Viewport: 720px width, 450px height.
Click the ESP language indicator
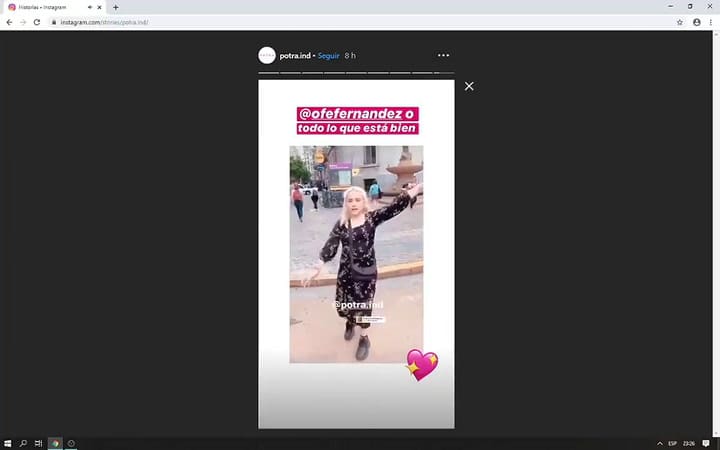(672, 443)
